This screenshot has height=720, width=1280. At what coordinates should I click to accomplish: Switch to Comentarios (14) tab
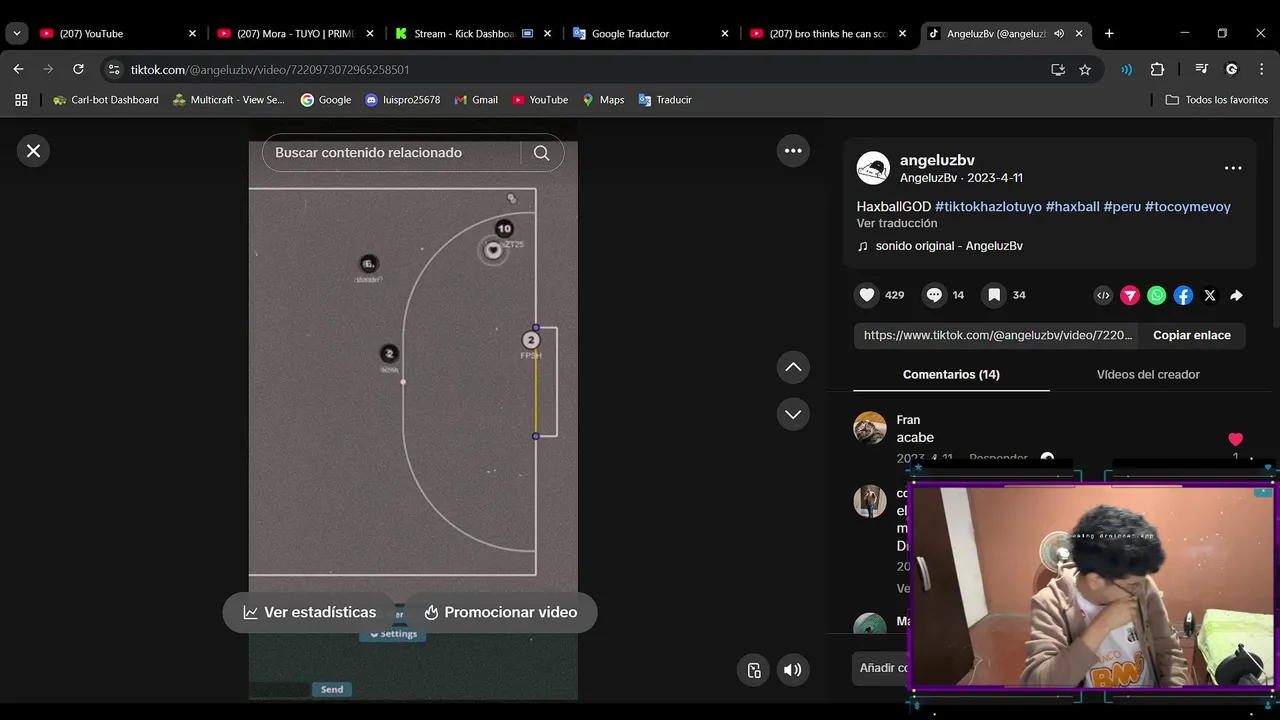[x=951, y=375]
